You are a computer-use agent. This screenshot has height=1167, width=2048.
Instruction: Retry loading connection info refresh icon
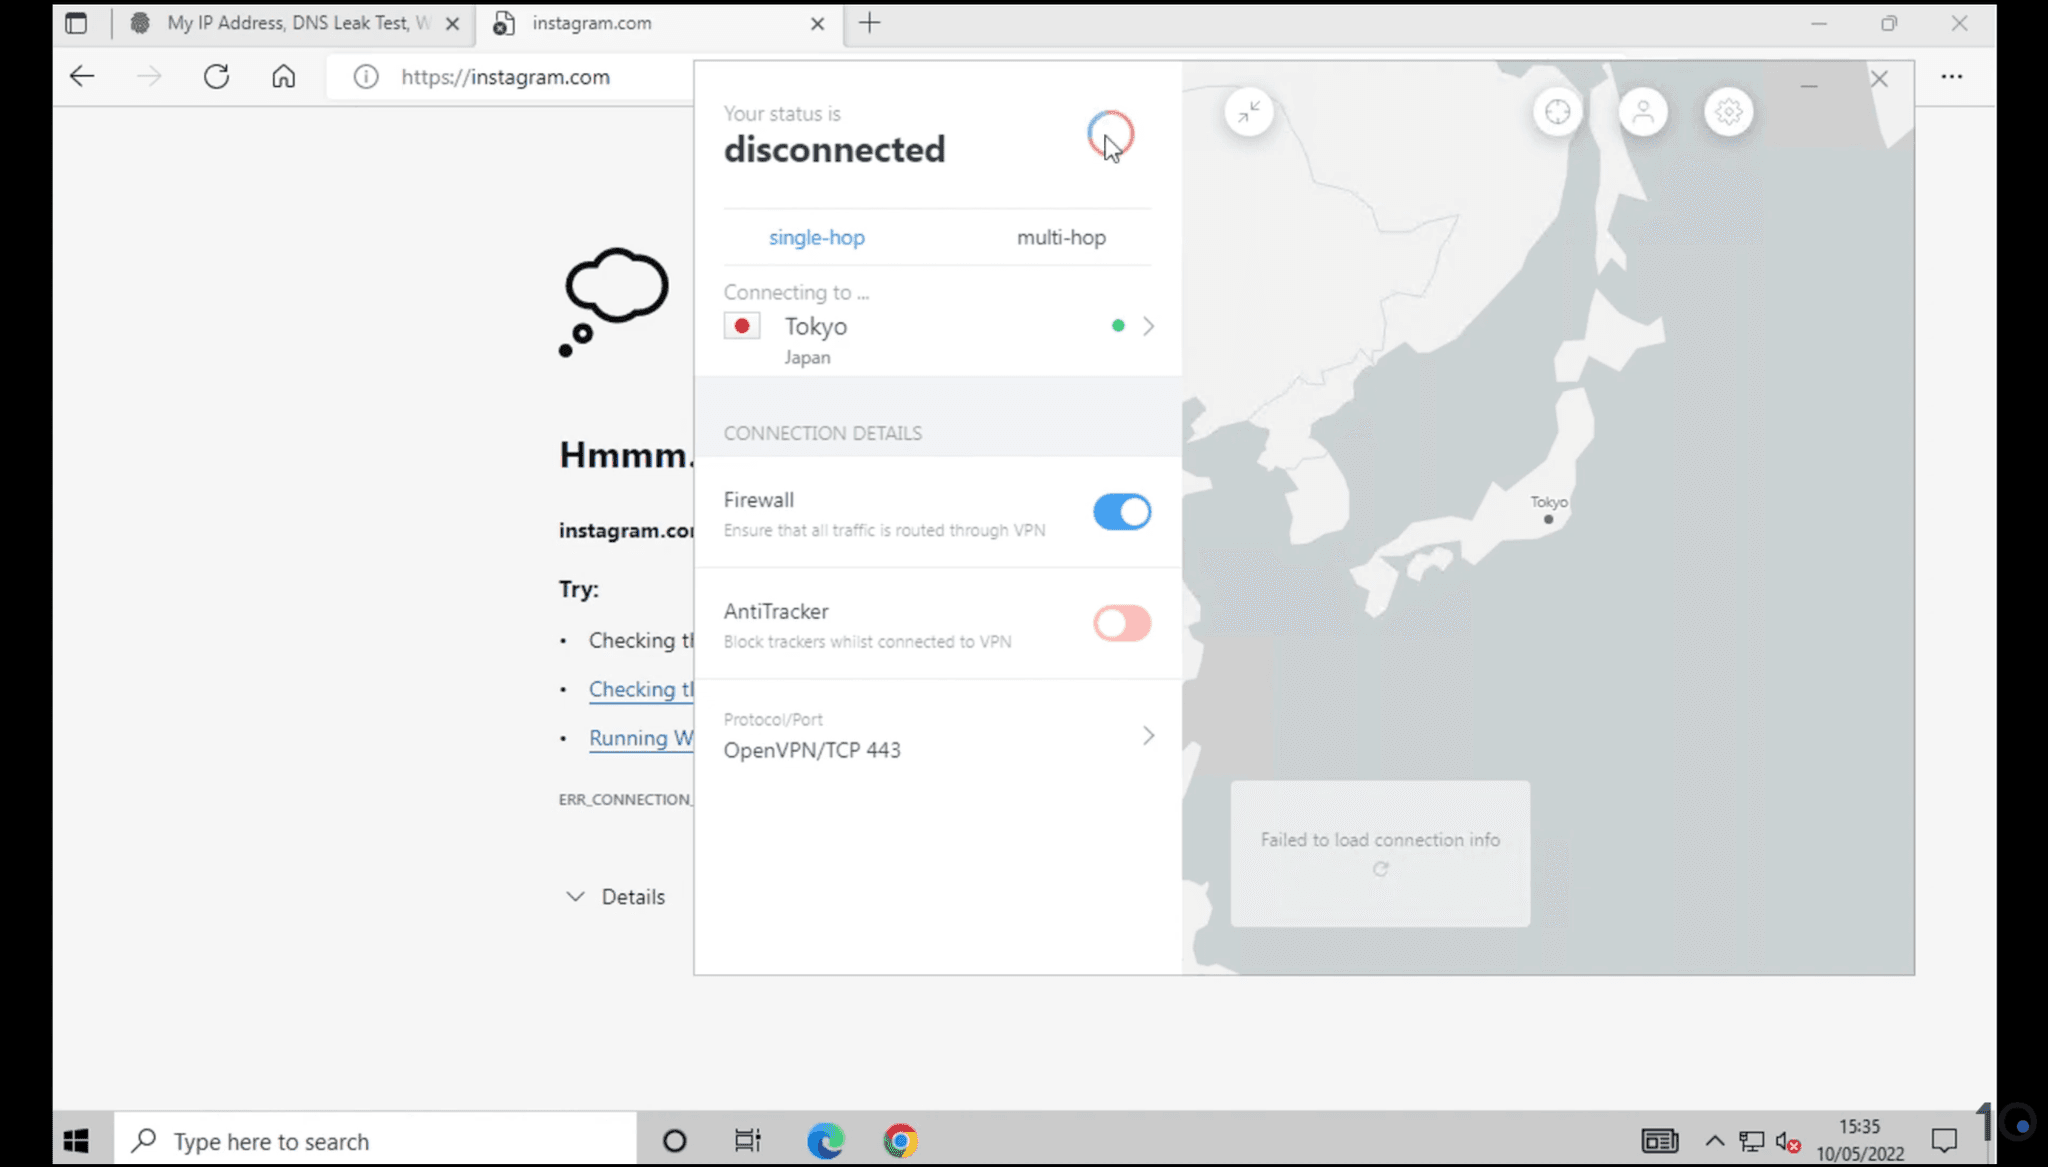point(1381,869)
